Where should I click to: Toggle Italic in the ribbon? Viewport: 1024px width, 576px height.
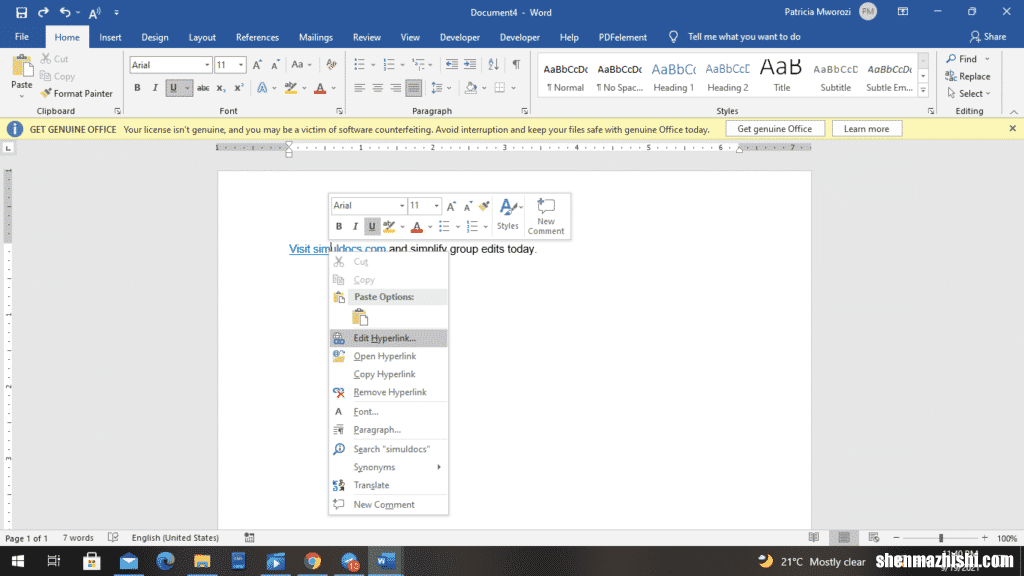click(x=155, y=88)
